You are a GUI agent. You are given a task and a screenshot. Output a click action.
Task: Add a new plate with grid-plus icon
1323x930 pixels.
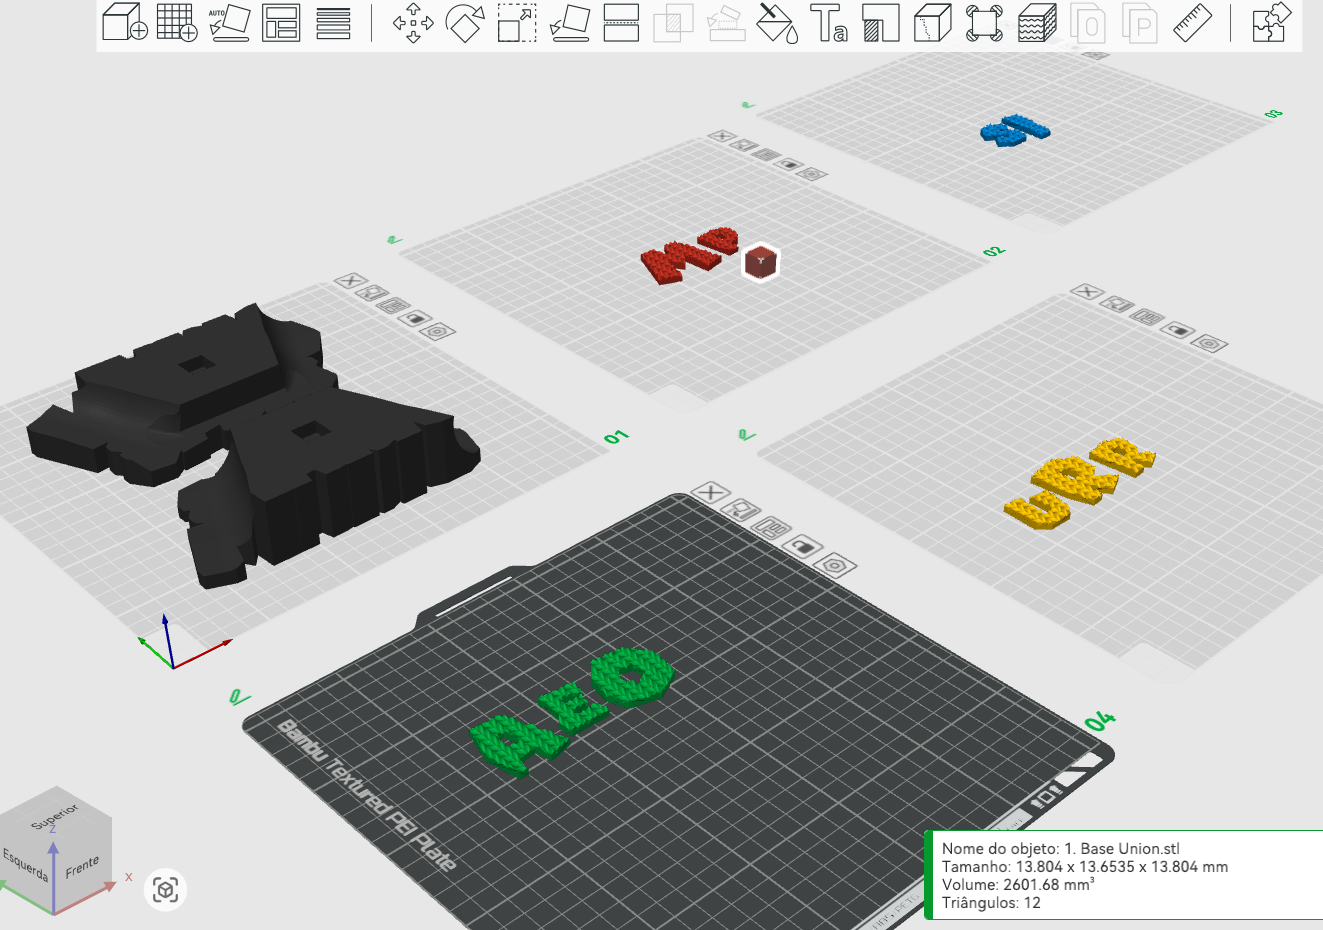tap(177, 22)
